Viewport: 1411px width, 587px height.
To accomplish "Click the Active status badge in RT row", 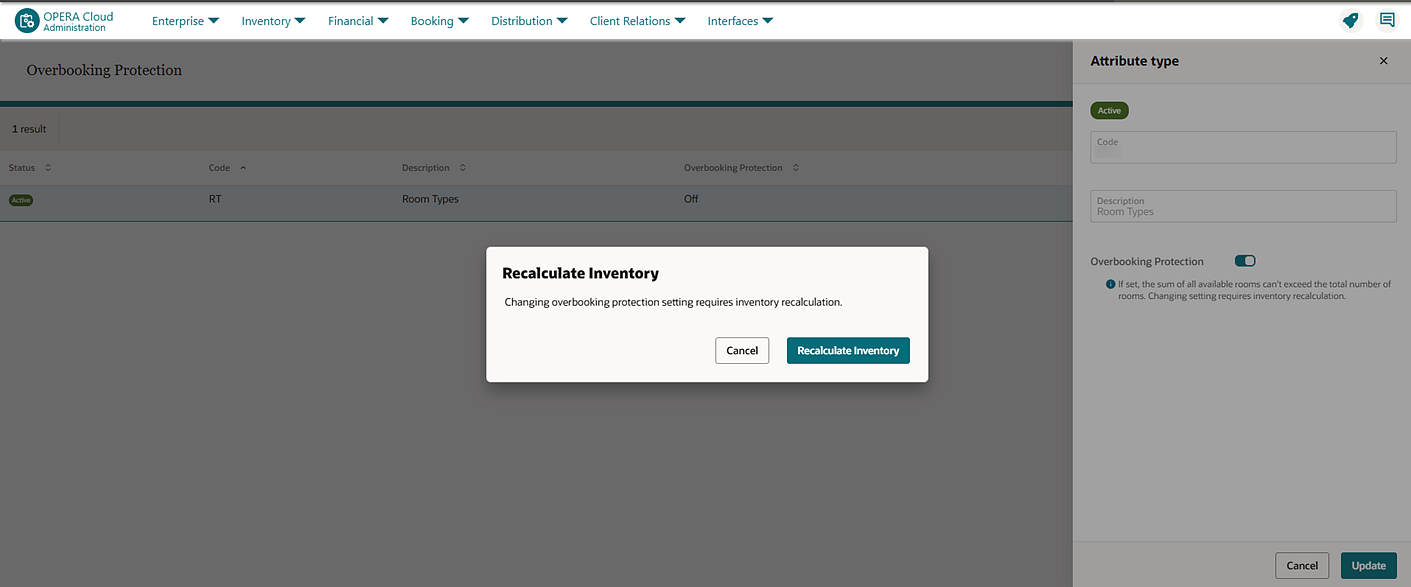I will tap(21, 200).
